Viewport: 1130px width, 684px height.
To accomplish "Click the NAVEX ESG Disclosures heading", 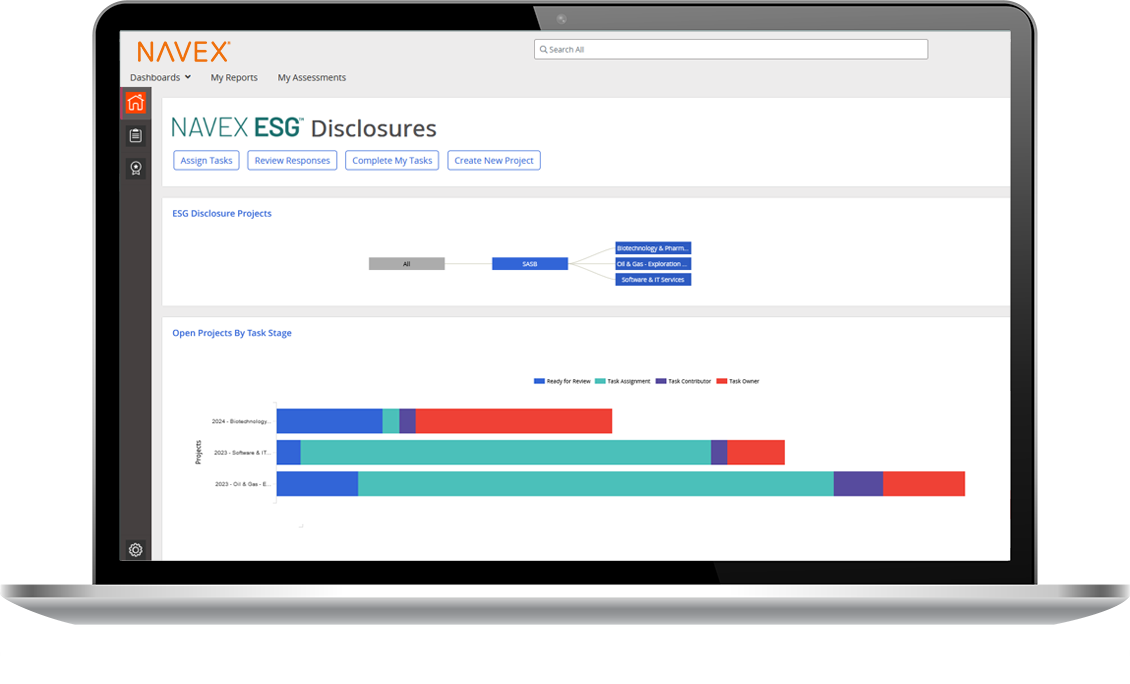I will point(303,128).
